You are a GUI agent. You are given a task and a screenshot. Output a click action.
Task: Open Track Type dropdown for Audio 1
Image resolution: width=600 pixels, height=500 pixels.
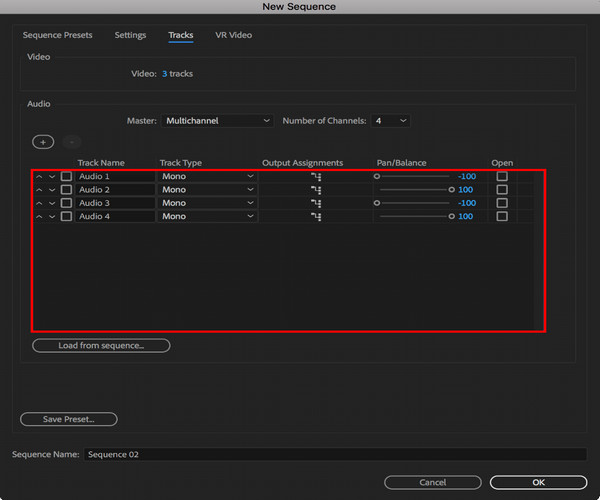click(207, 176)
